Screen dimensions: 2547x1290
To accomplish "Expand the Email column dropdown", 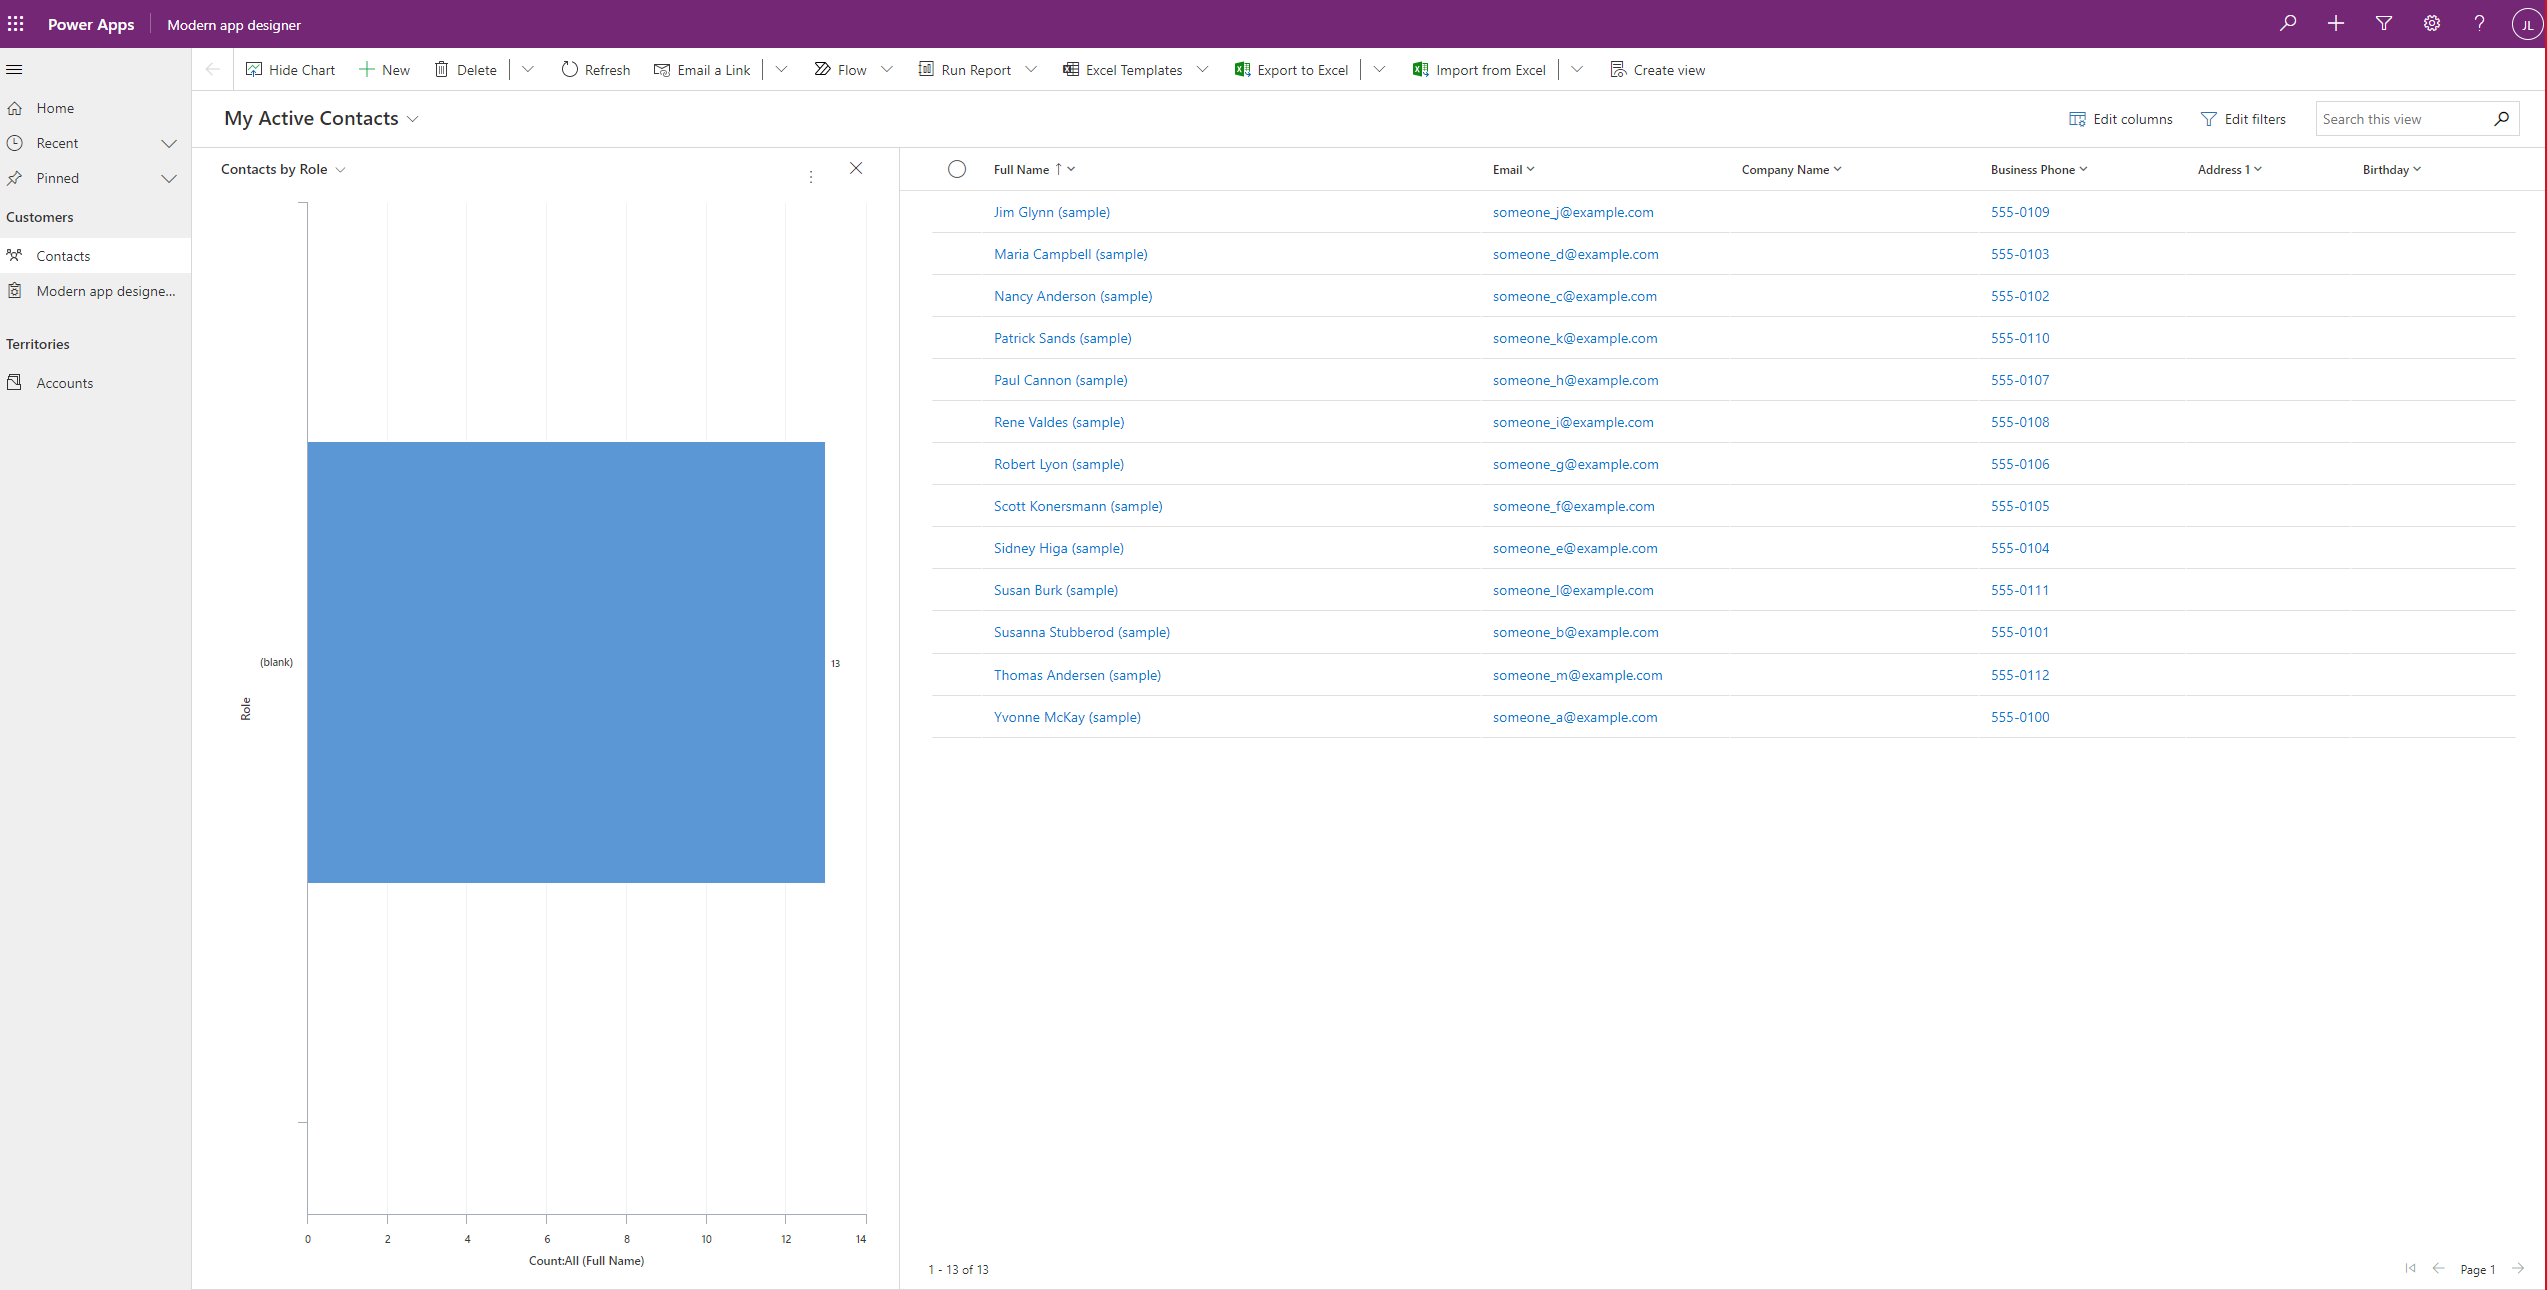I will [1527, 168].
